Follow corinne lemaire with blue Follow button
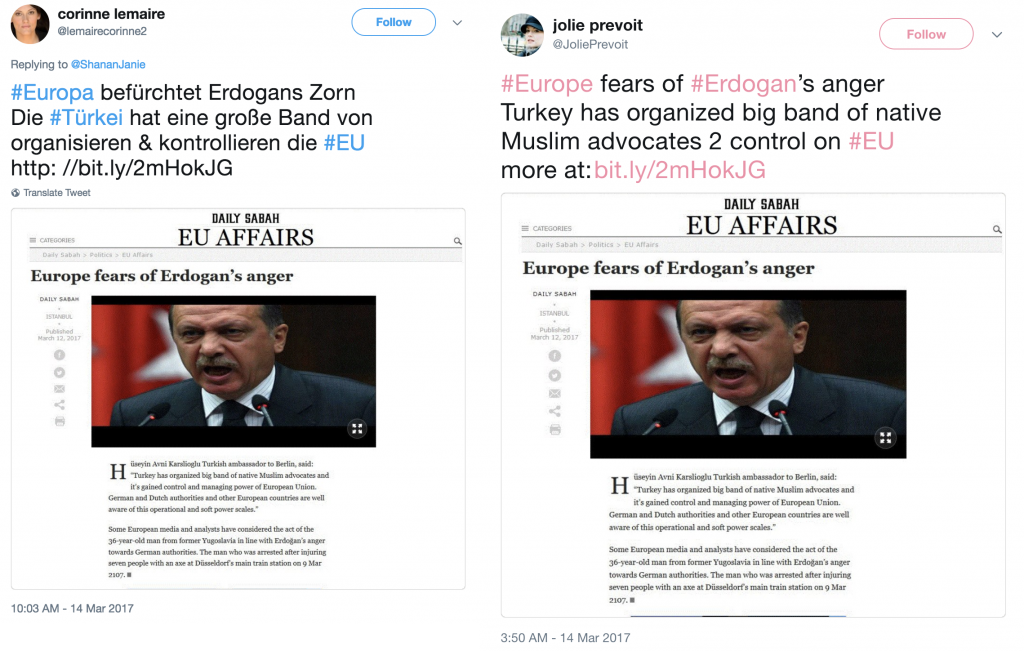The image size is (1024, 652). pos(394,22)
